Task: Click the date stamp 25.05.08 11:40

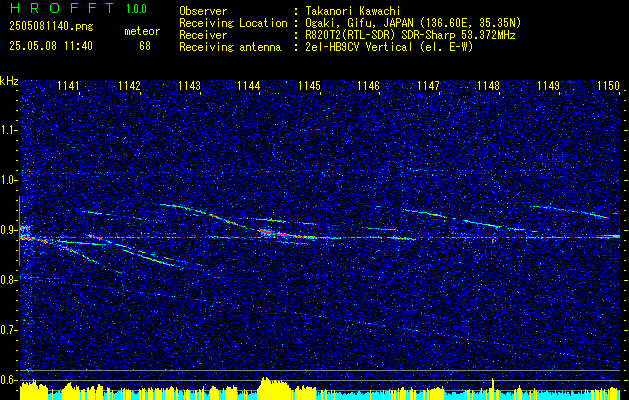Action: (51, 46)
